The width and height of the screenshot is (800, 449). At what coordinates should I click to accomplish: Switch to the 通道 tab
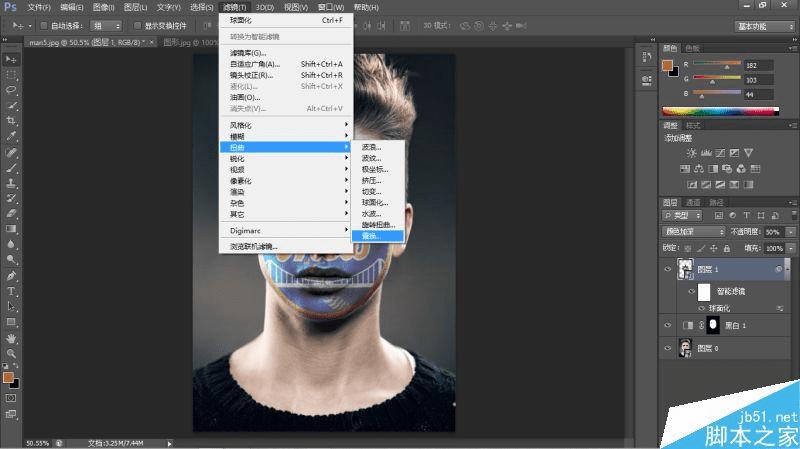pos(693,203)
